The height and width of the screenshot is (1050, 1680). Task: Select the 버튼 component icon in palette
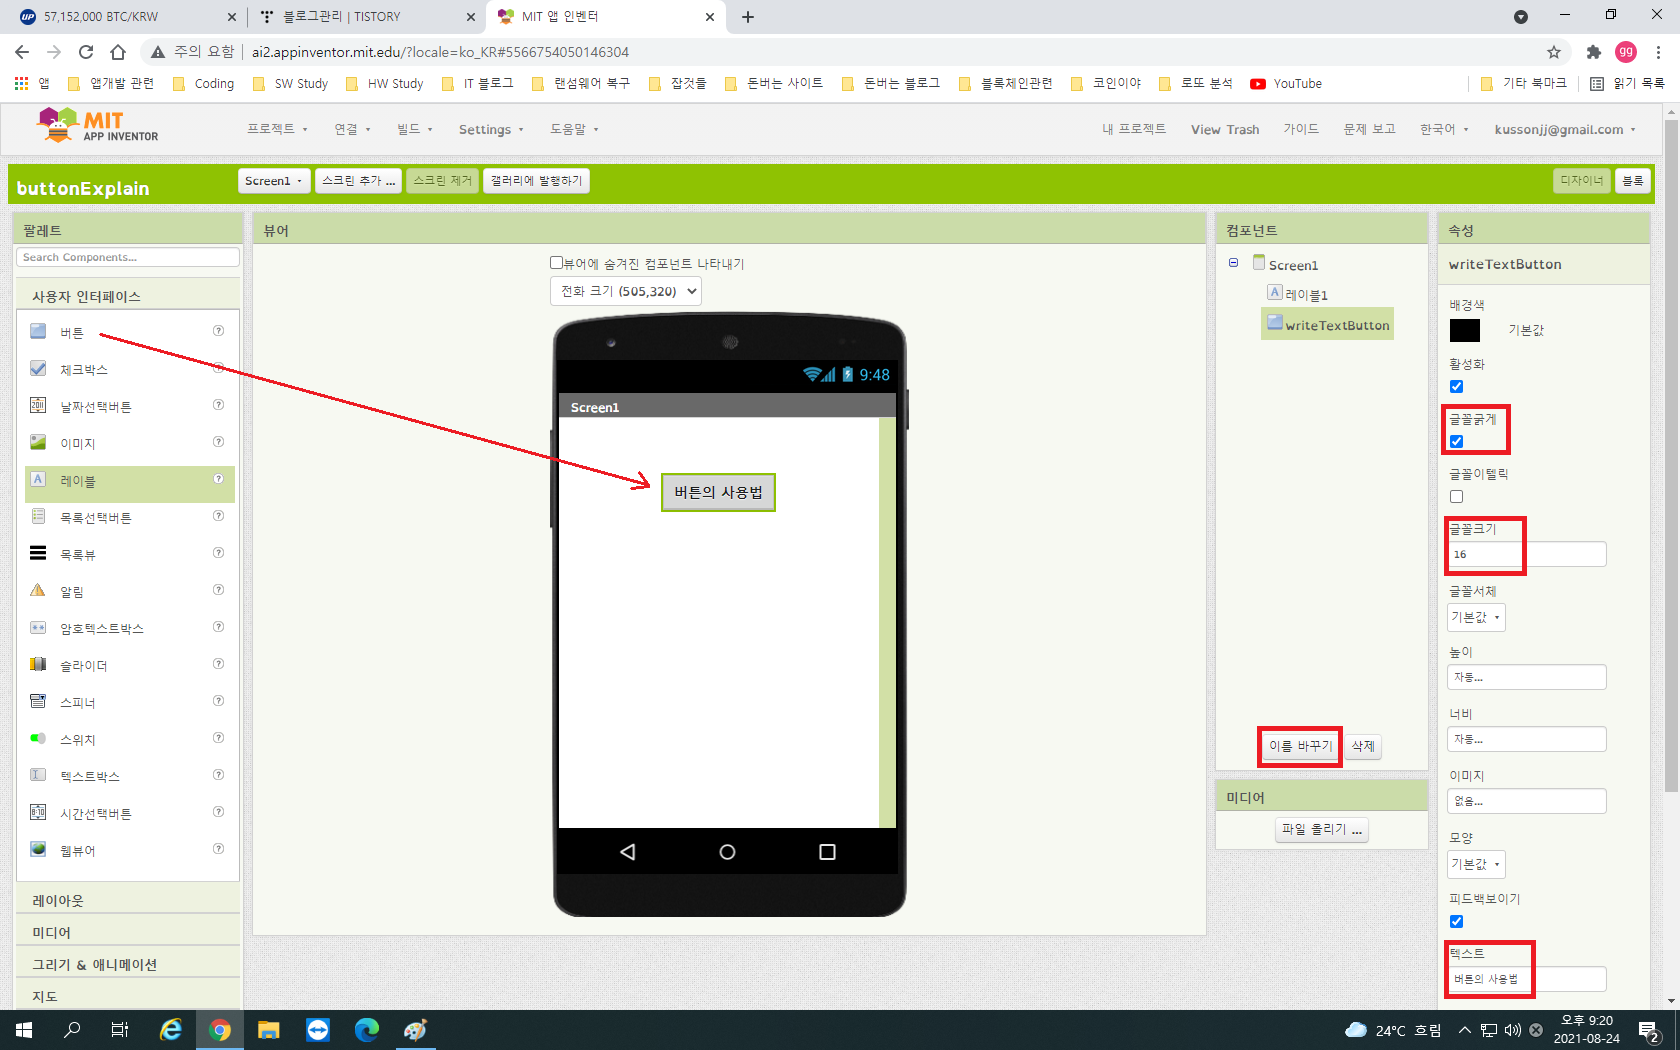(38, 331)
